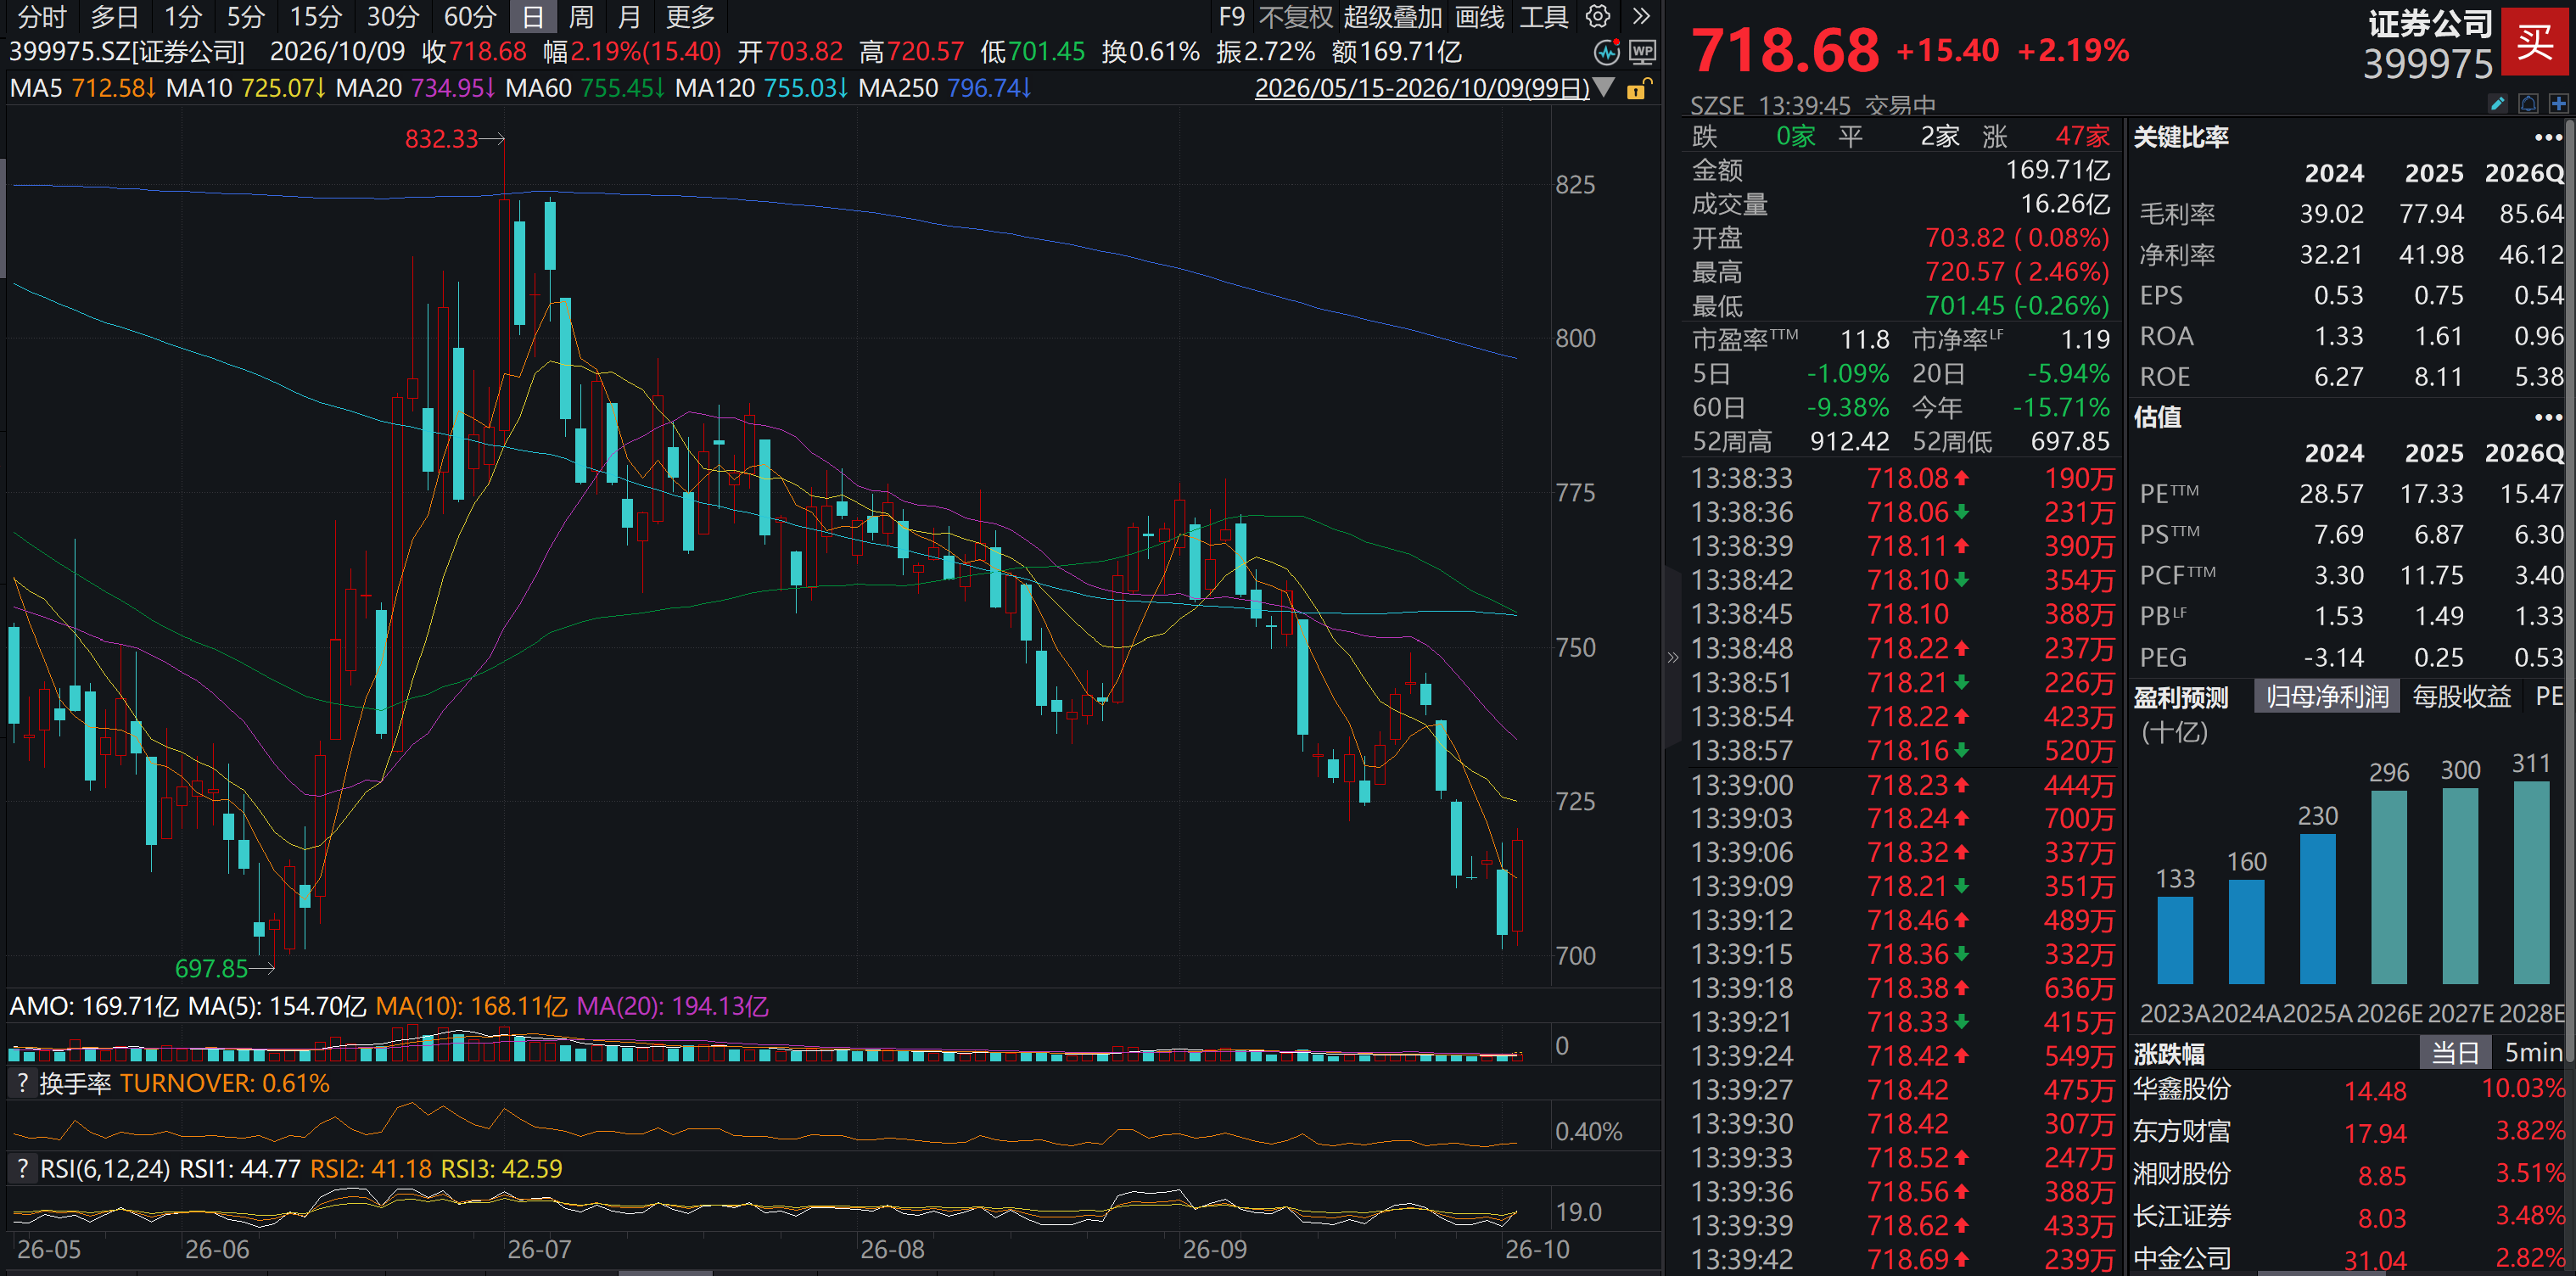The width and height of the screenshot is (2576, 1276).
Task: Open 画线 drawing tools
Action: [x=1479, y=17]
